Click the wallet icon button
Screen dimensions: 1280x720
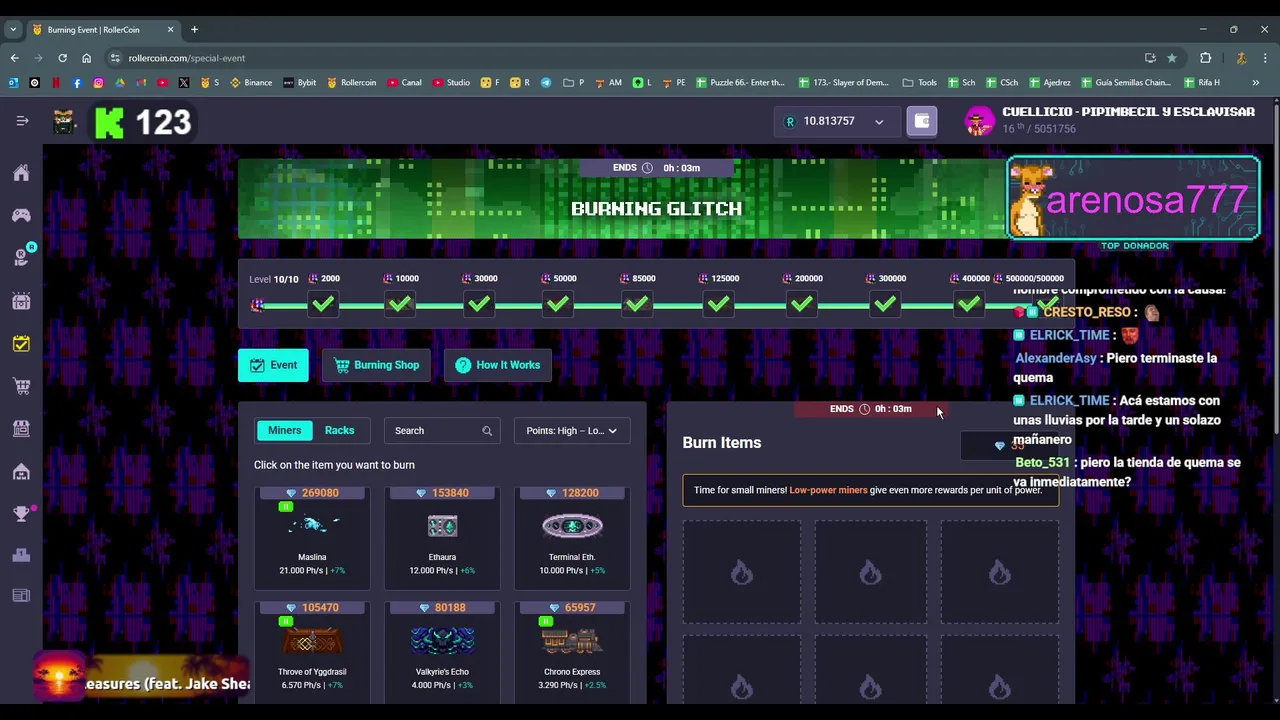922,121
